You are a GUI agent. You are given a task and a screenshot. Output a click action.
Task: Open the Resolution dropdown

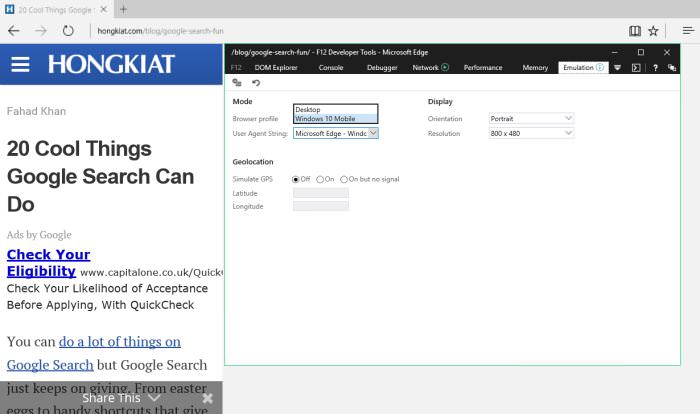531,133
